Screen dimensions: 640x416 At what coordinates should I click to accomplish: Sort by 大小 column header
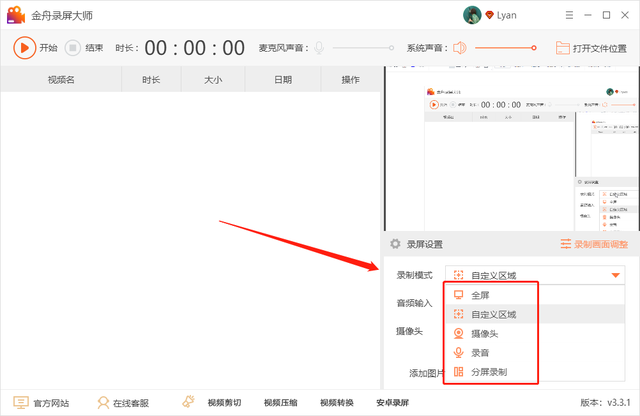point(213,80)
